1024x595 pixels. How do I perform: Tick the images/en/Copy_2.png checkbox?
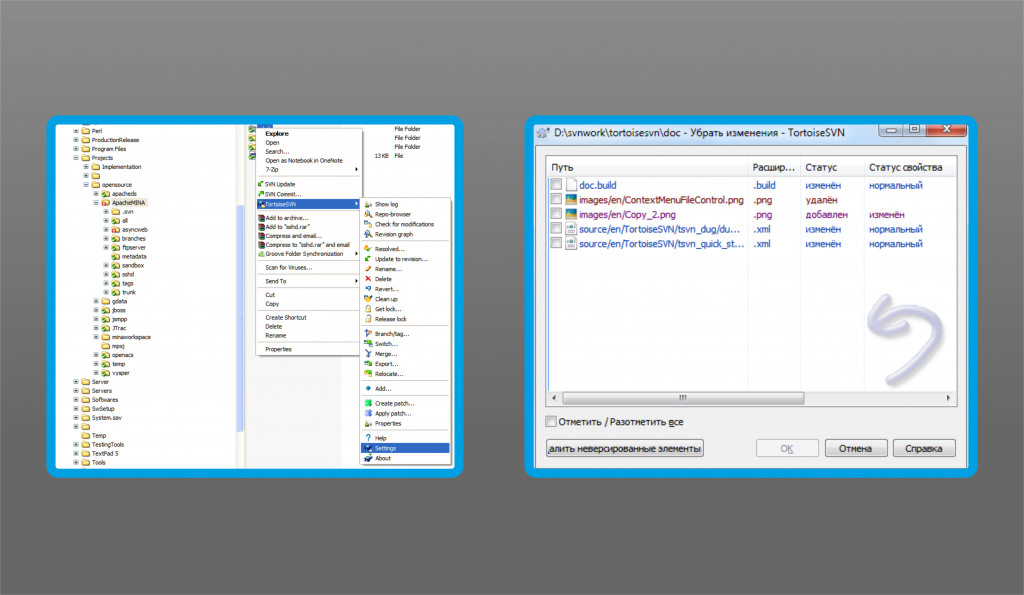tap(556, 214)
